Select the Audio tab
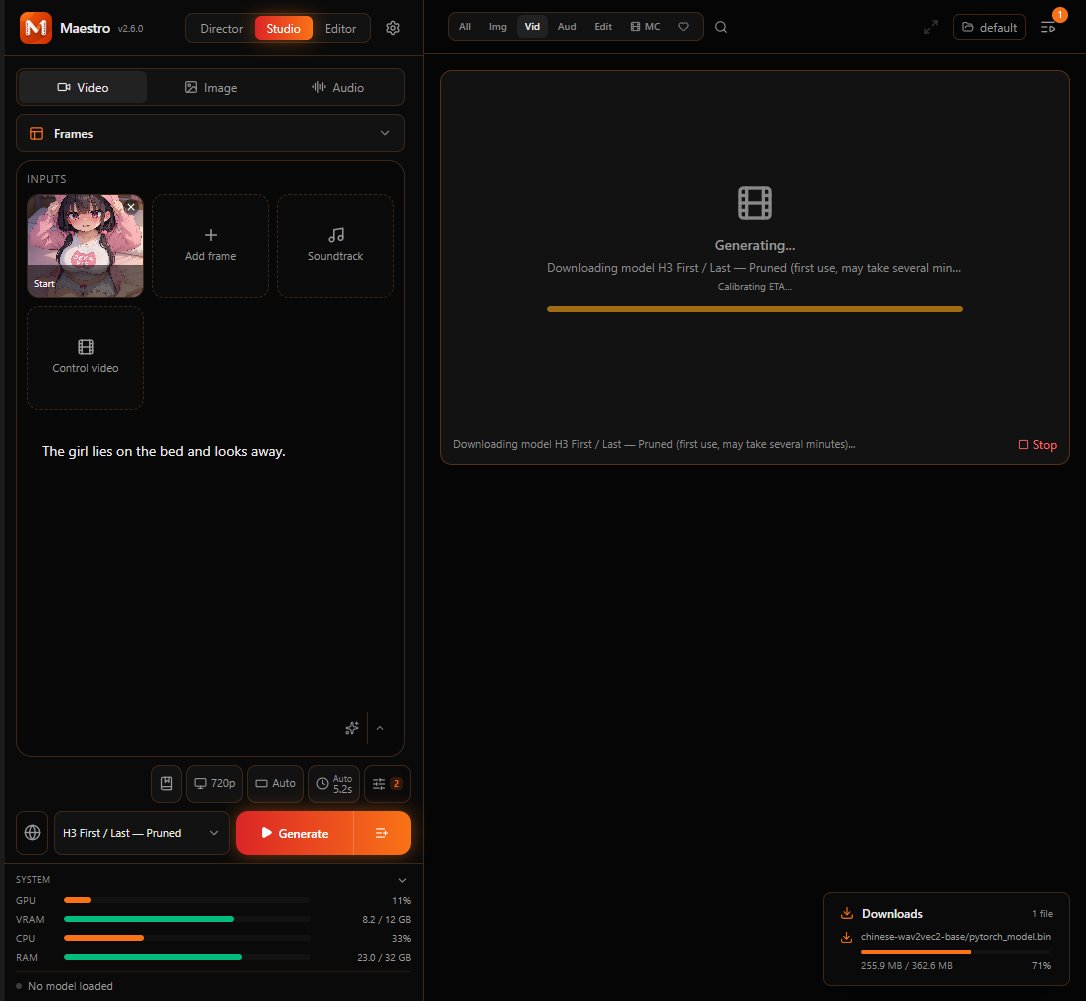The height and width of the screenshot is (1001, 1086). pos(338,87)
